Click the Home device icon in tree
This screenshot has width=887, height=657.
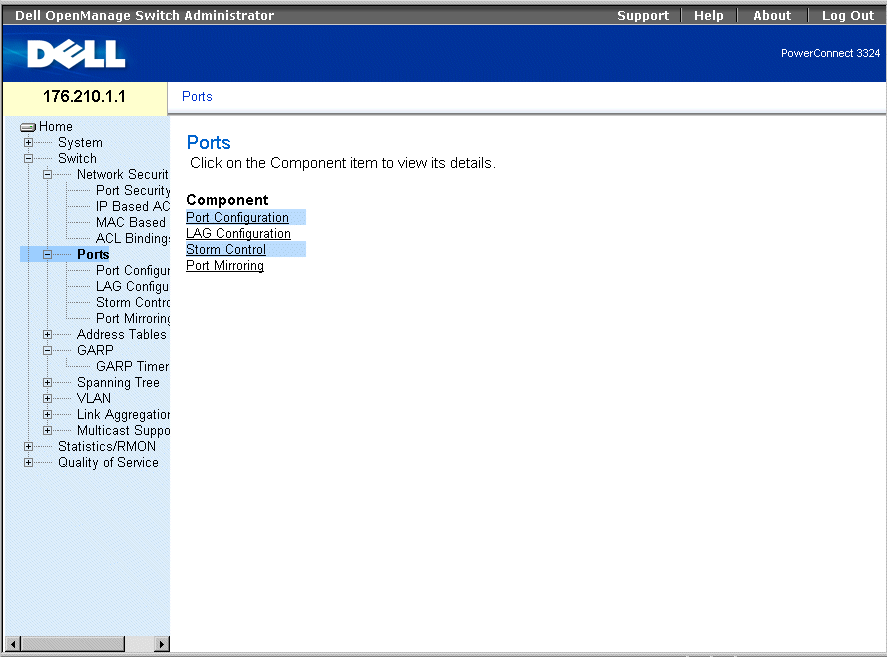coord(28,127)
